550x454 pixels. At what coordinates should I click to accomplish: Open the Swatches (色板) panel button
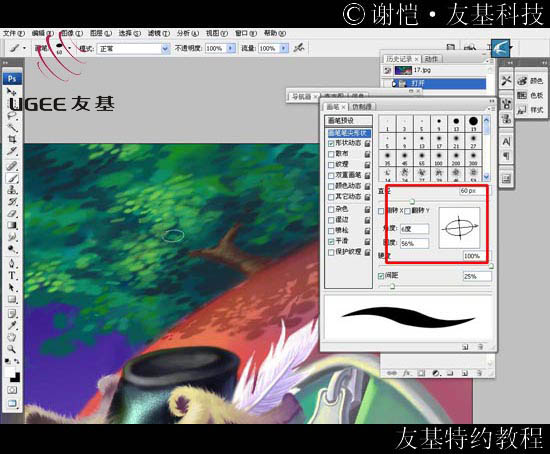click(530, 95)
